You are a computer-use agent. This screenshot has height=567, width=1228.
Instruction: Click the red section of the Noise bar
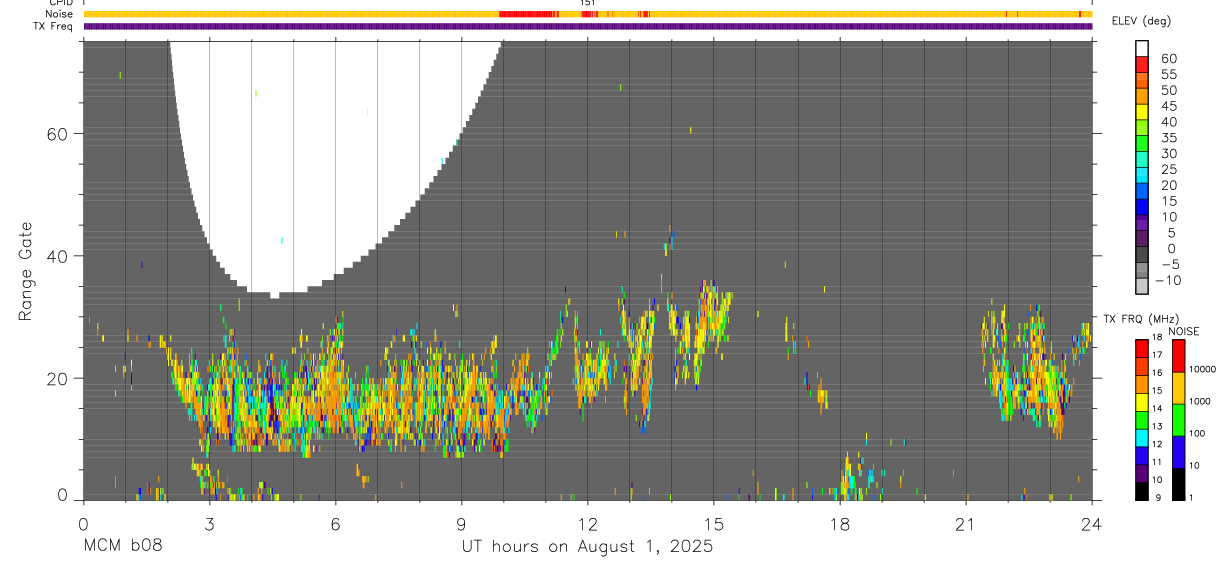coord(527,14)
